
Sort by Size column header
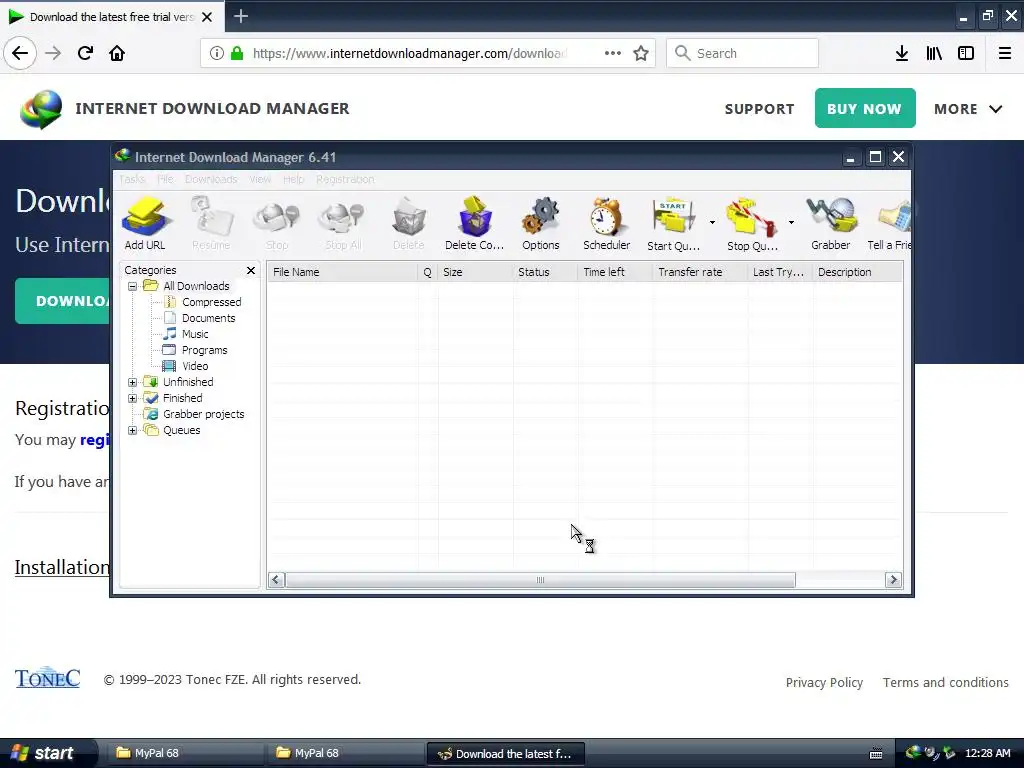tap(475, 272)
